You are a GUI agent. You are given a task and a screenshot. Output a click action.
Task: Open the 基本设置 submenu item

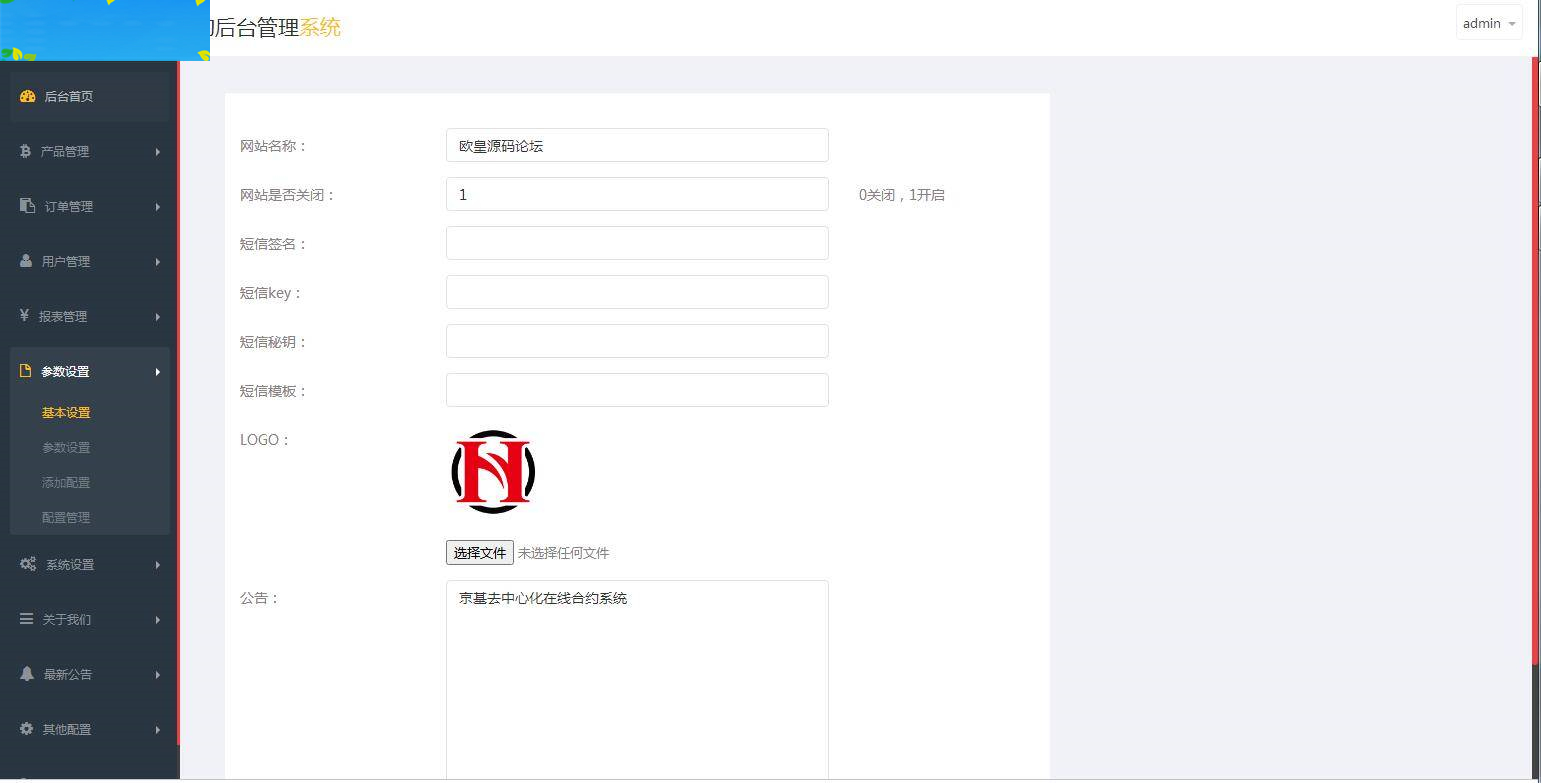click(65, 412)
